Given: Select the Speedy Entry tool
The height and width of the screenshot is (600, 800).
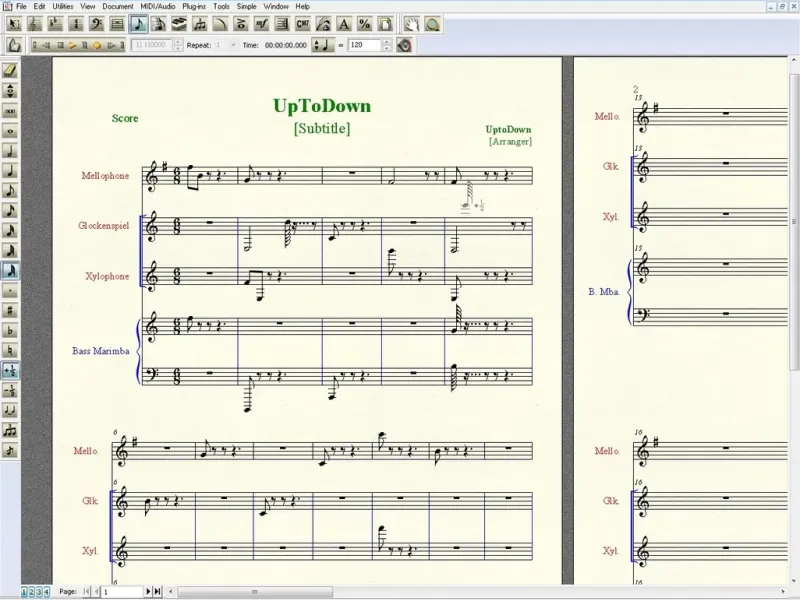Looking at the screenshot, I should (x=158, y=24).
